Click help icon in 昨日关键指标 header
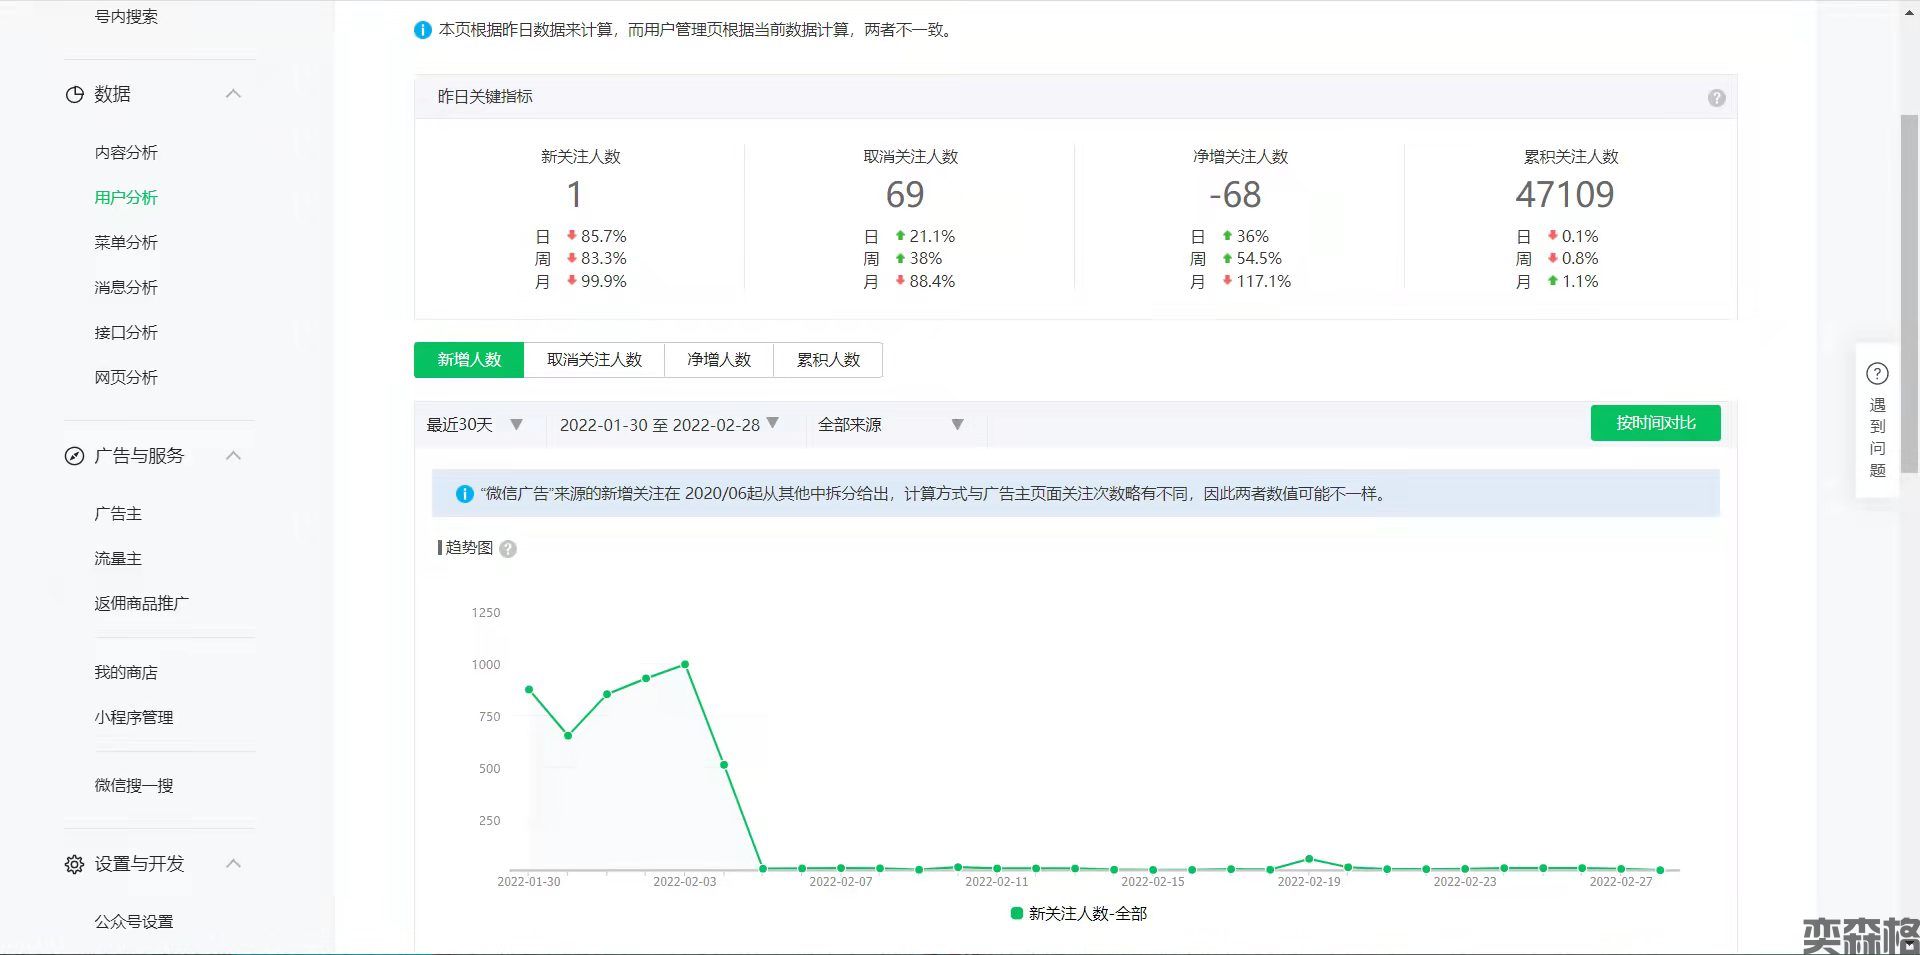Image resolution: width=1920 pixels, height=955 pixels. point(1716,98)
